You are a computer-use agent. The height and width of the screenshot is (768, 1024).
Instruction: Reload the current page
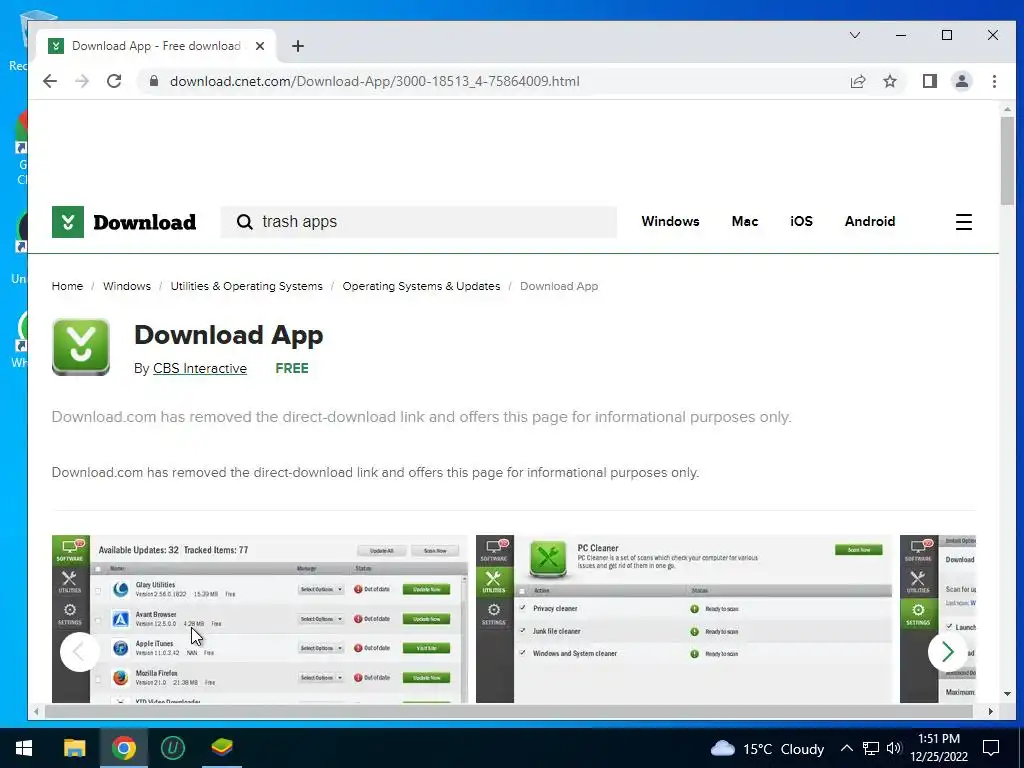click(114, 81)
